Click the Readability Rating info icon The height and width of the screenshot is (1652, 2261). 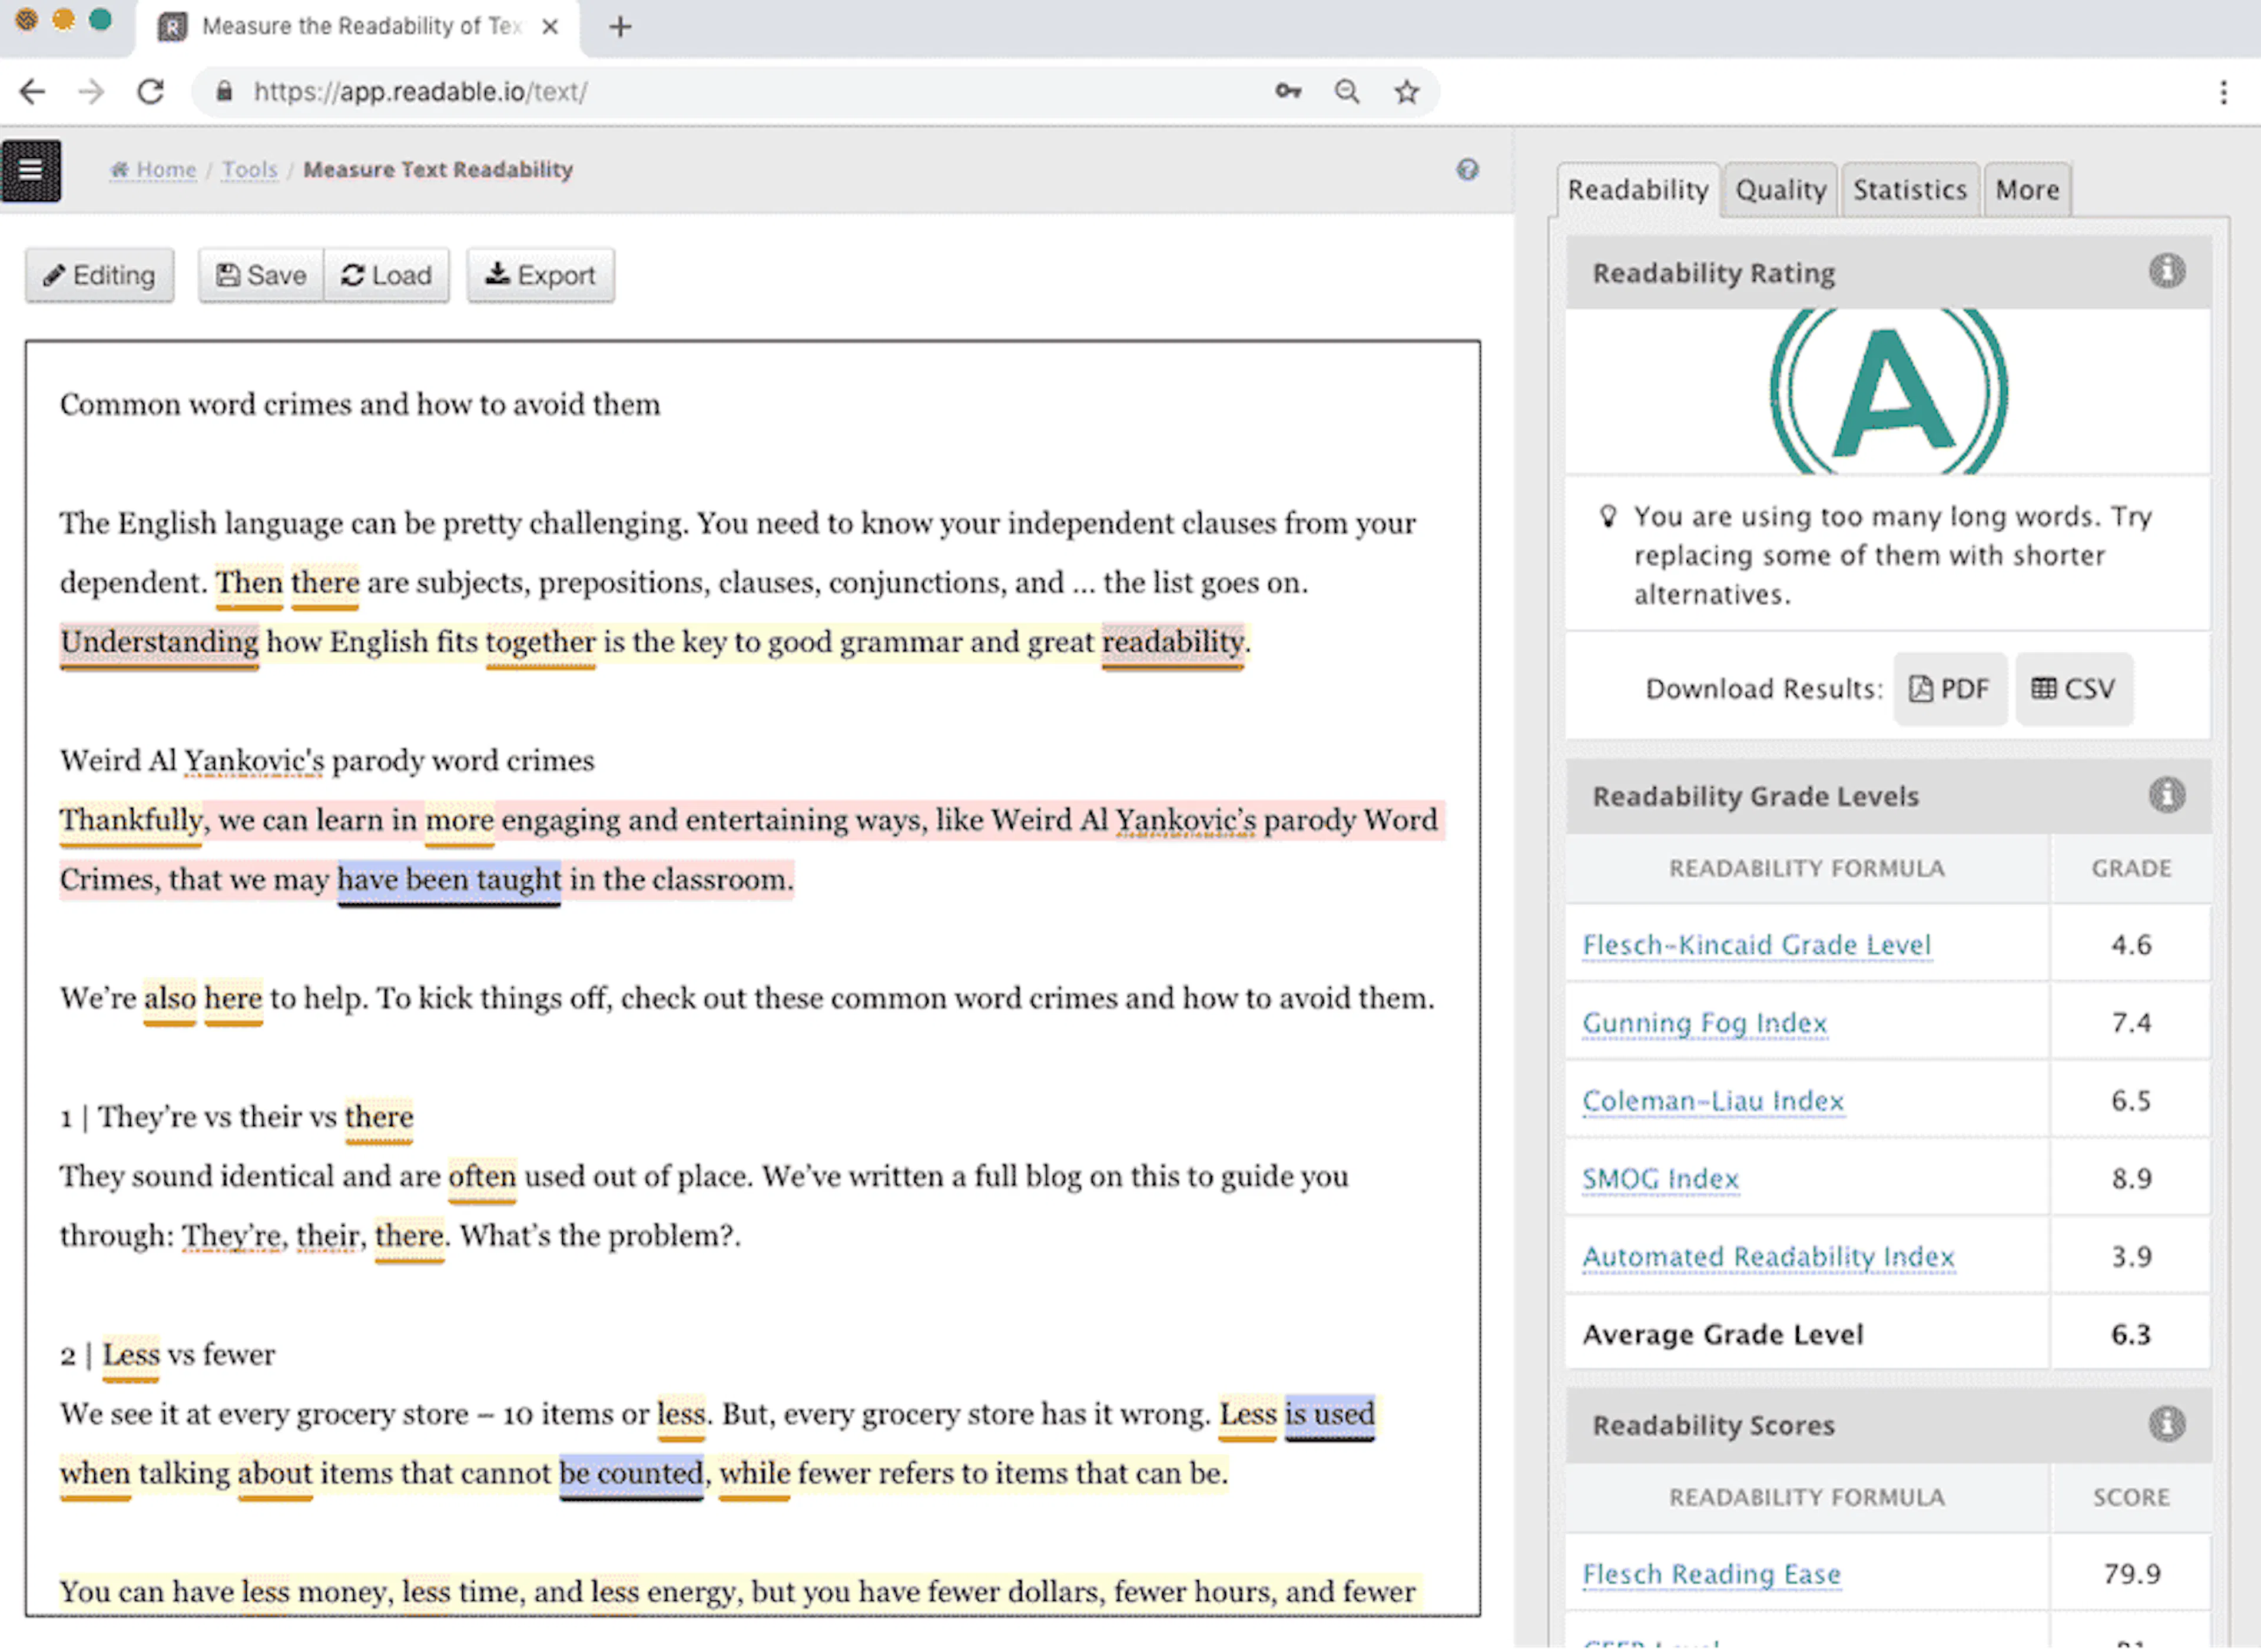pos(2166,272)
